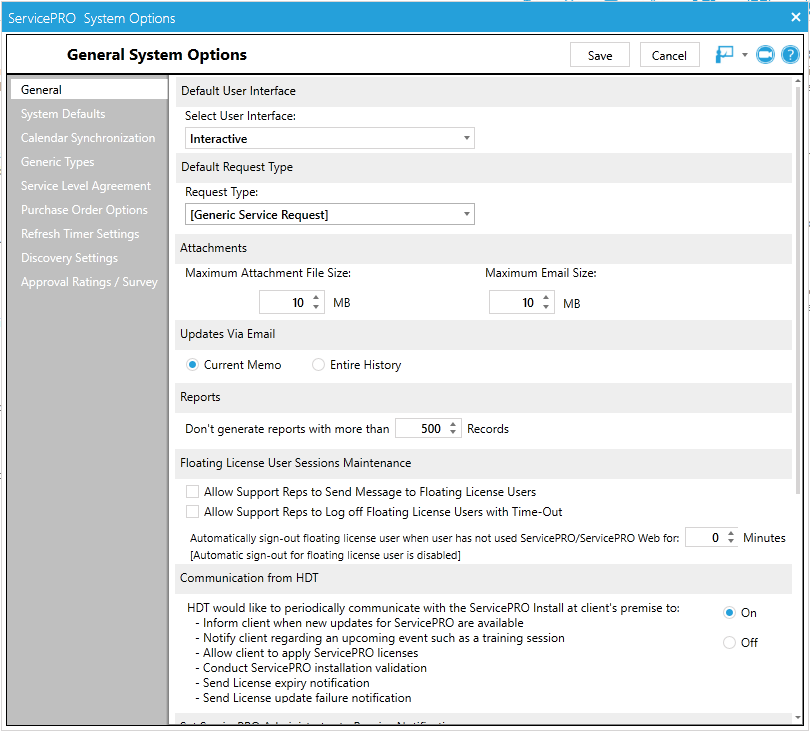Image resolution: width=810 pixels, height=733 pixels.
Task: Click '[Automatic sign-out for floating license user is disabled]' text
Action: (x=325, y=555)
